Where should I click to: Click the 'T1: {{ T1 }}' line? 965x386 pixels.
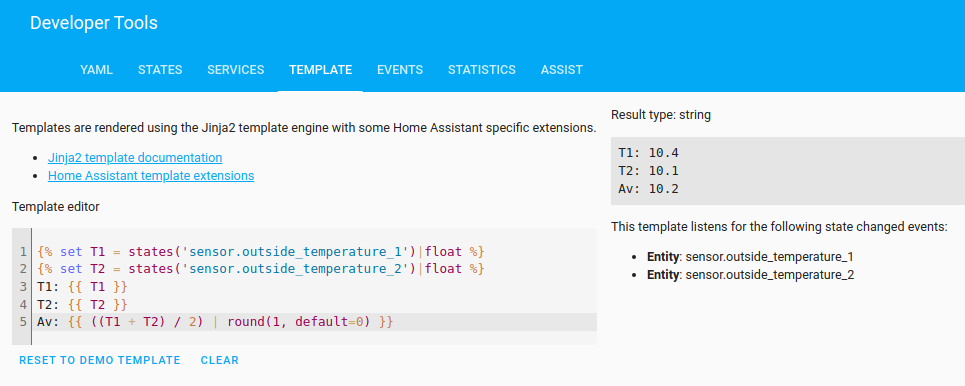click(82, 287)
